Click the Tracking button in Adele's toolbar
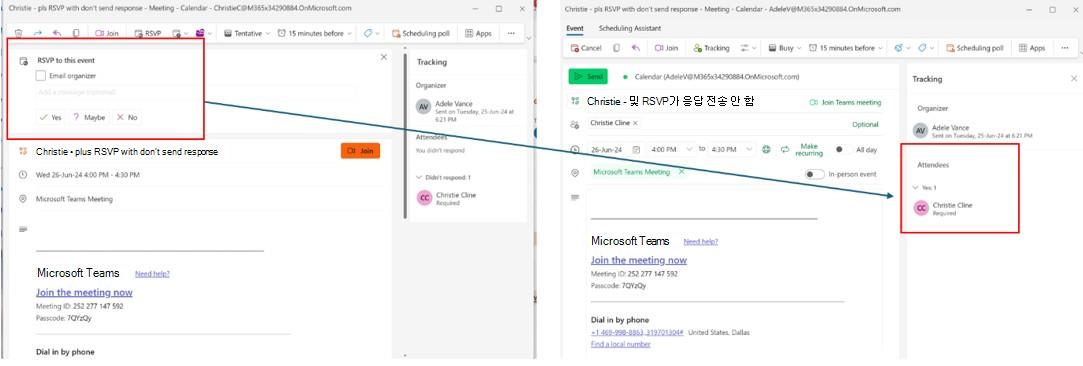The image size is (1083, 366). (711, 48)
